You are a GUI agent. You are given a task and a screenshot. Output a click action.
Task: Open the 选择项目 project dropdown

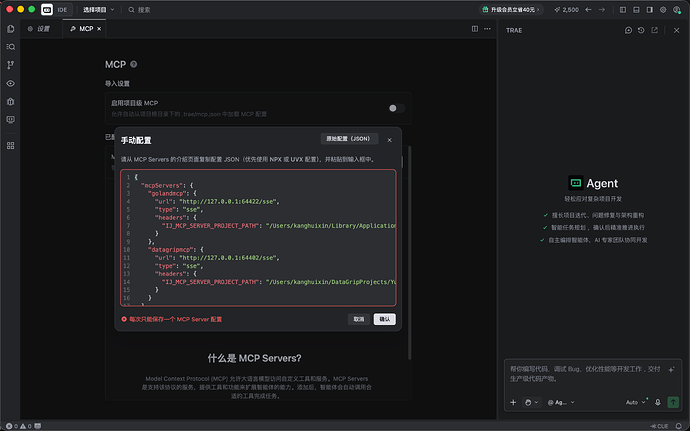98,10
